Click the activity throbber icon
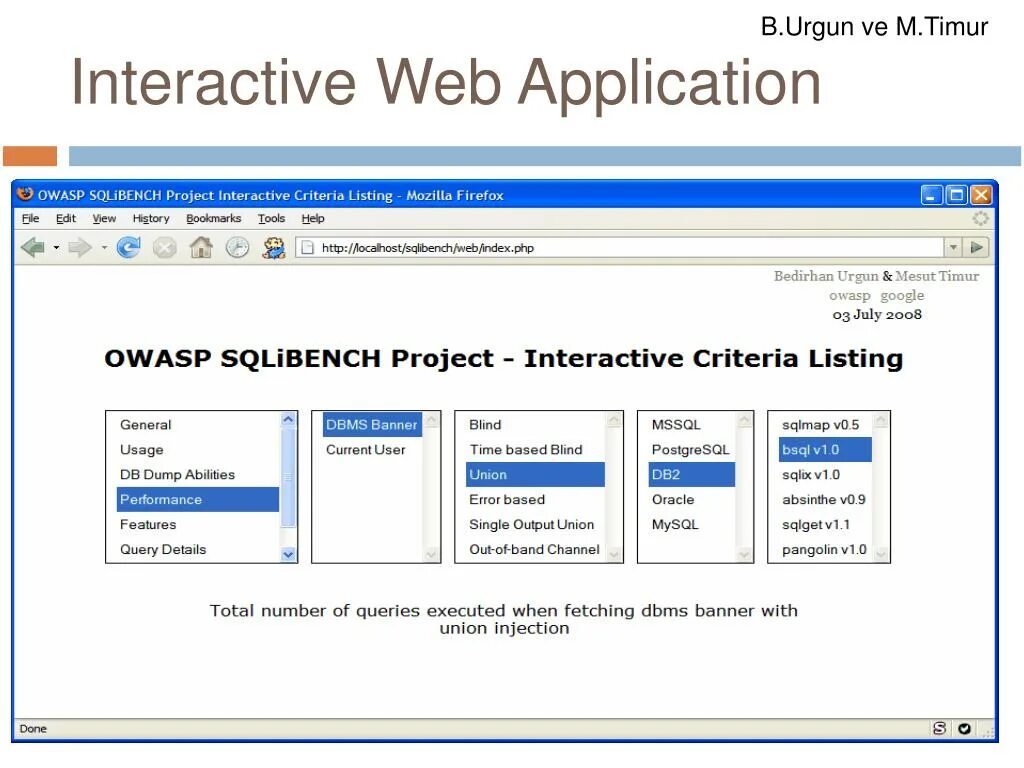The image size is (1024, 768). tap(980, 219)
